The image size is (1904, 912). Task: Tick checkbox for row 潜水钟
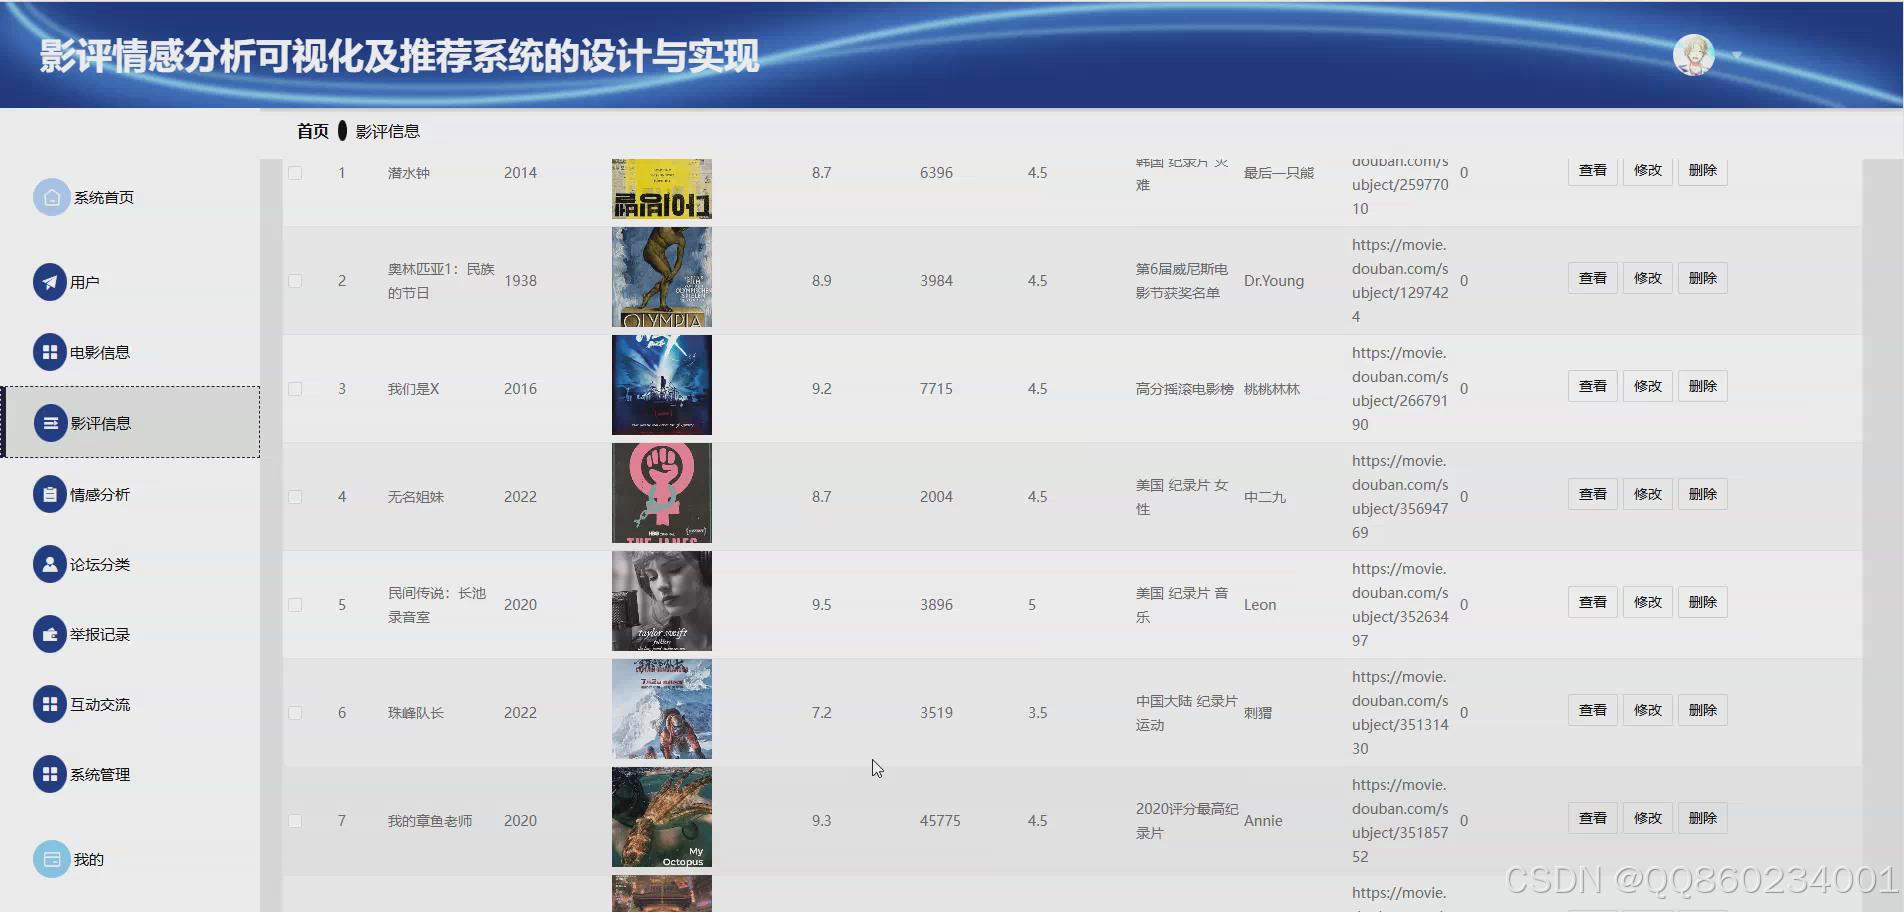(x=295, y=173)
